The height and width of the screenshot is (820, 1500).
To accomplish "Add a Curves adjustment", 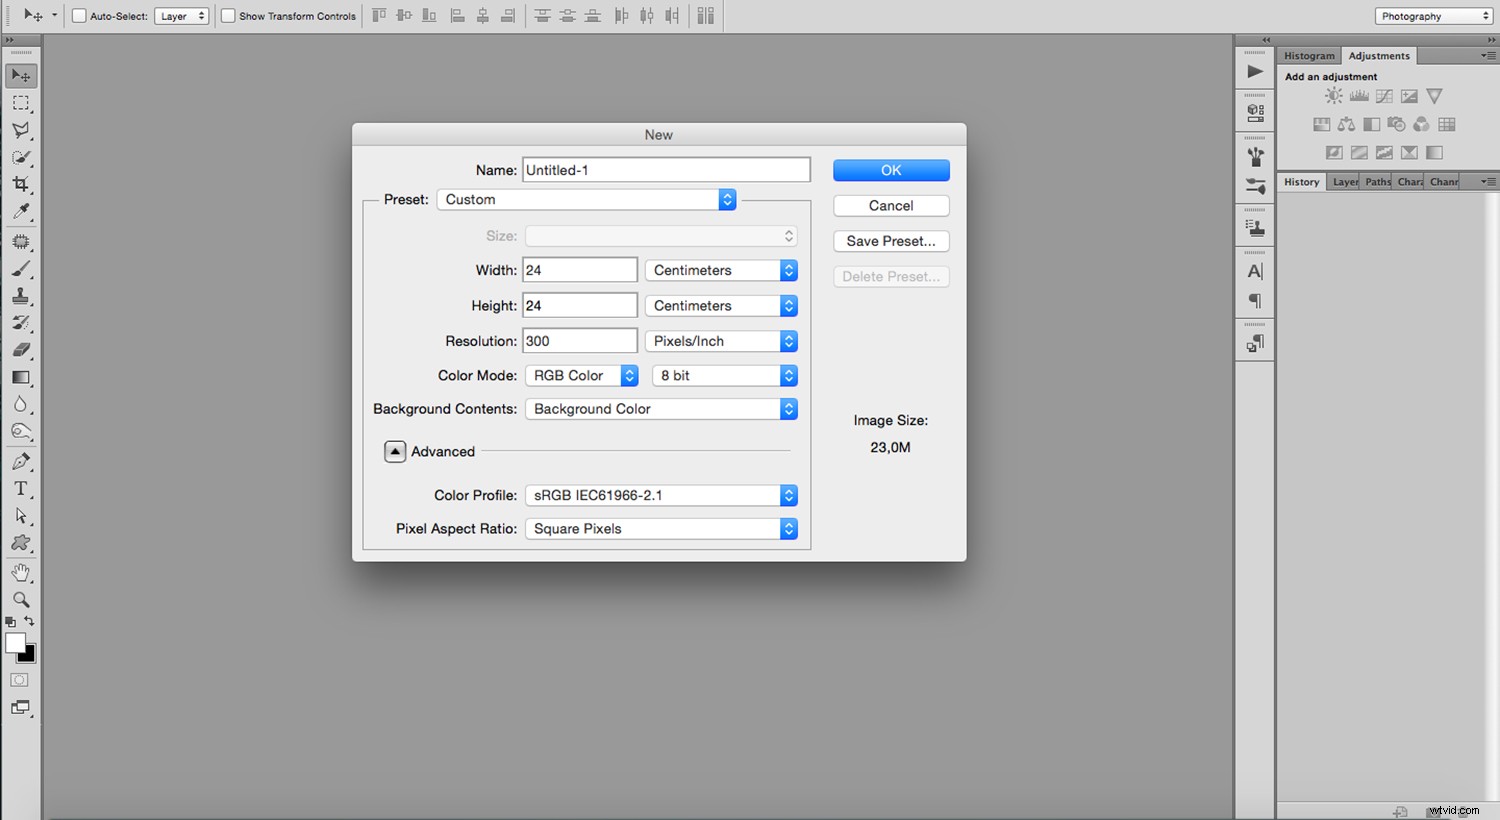I will pos(1384,95).
